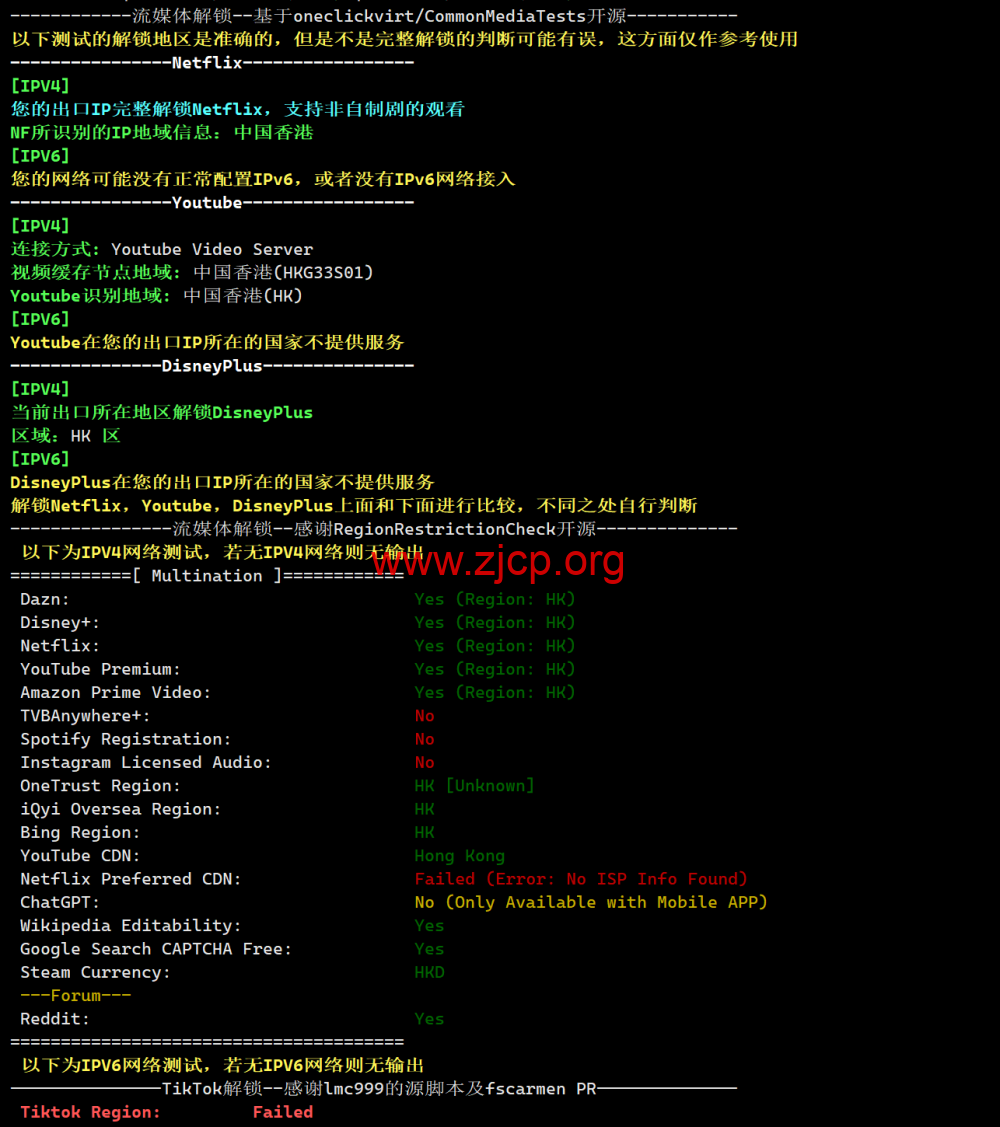
Task: Click the RegionRestrictionCheck header line
Action: (x=374, y=529)
